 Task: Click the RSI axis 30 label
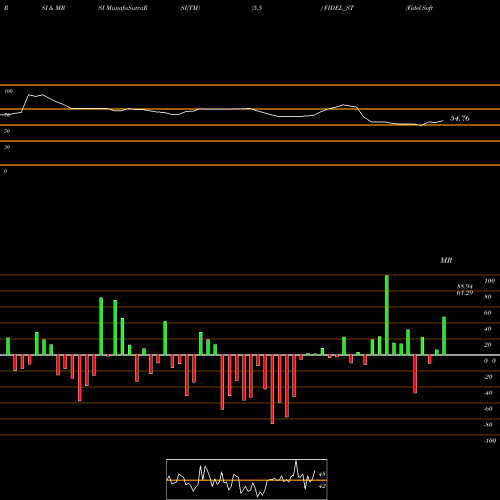tap(7, 147)
